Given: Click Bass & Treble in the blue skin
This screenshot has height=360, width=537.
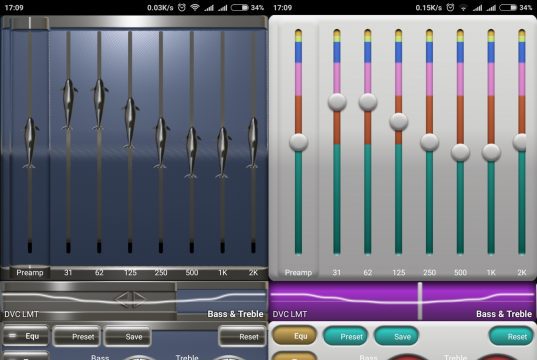Looking at the screenshot, I should click(x=235, y=314).
